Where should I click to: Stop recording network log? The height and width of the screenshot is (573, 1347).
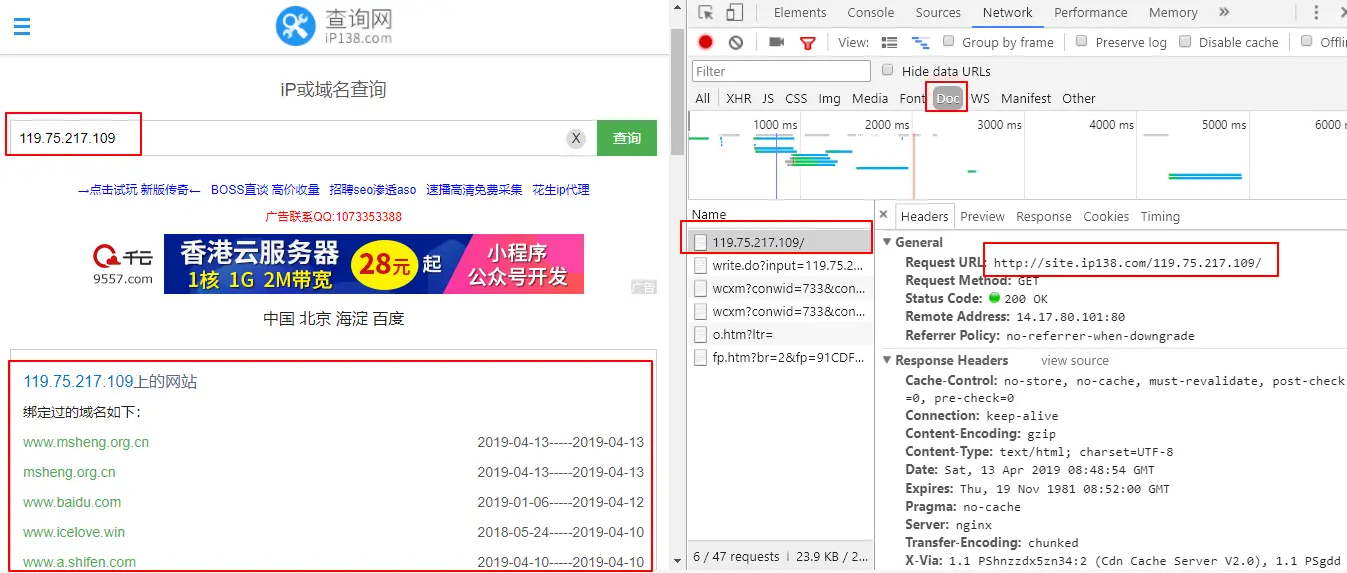click(706, 42)
